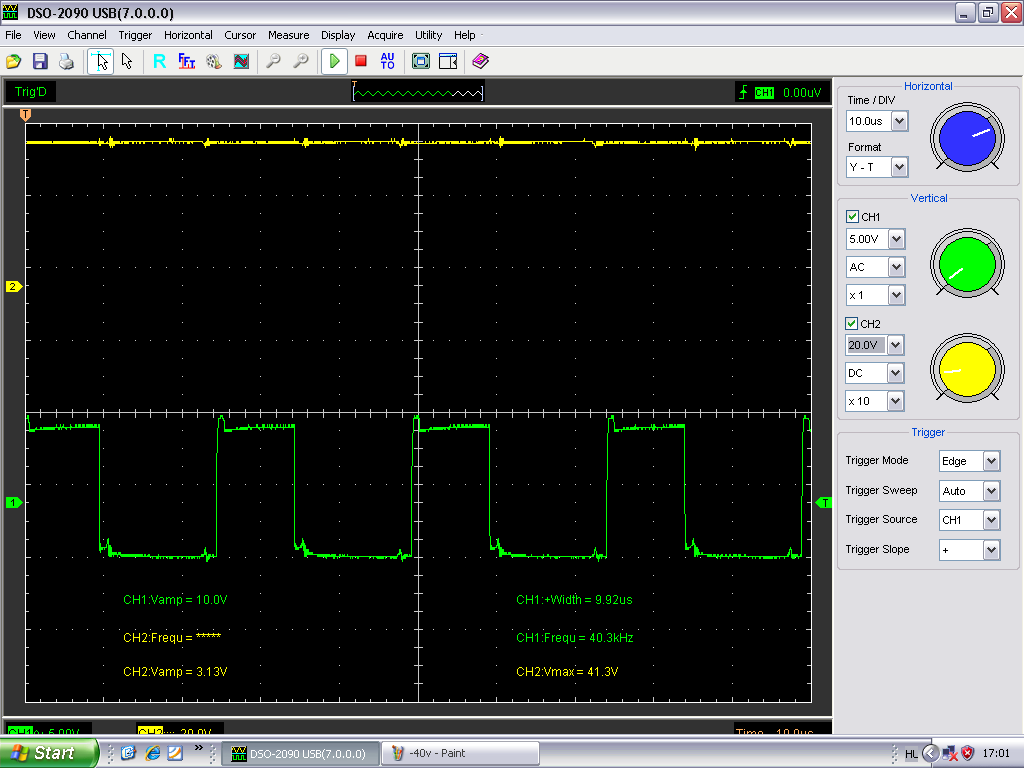Click the Windows Start button
This screenshot has width=1024, height=768.
48,753
